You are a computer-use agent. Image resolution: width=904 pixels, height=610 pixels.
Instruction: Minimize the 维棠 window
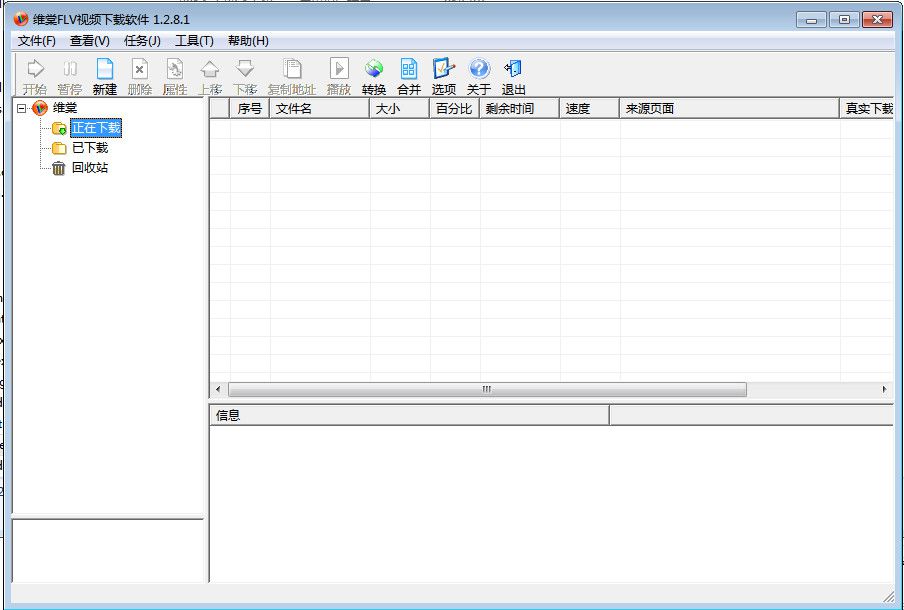[x=812, y=20]
